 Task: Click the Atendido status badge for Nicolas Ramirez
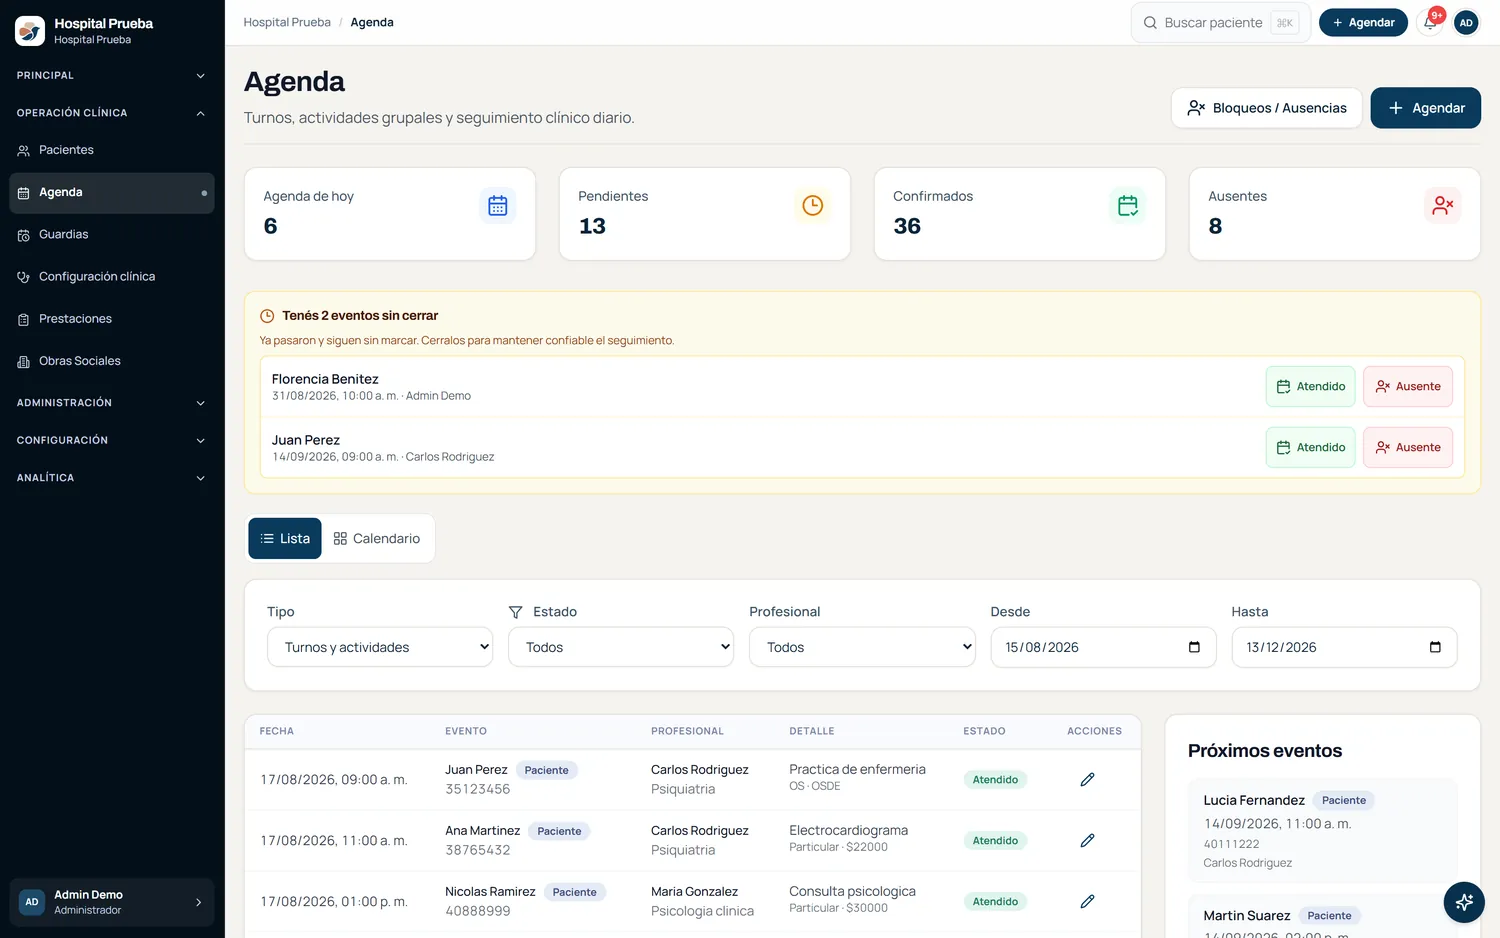995,902
